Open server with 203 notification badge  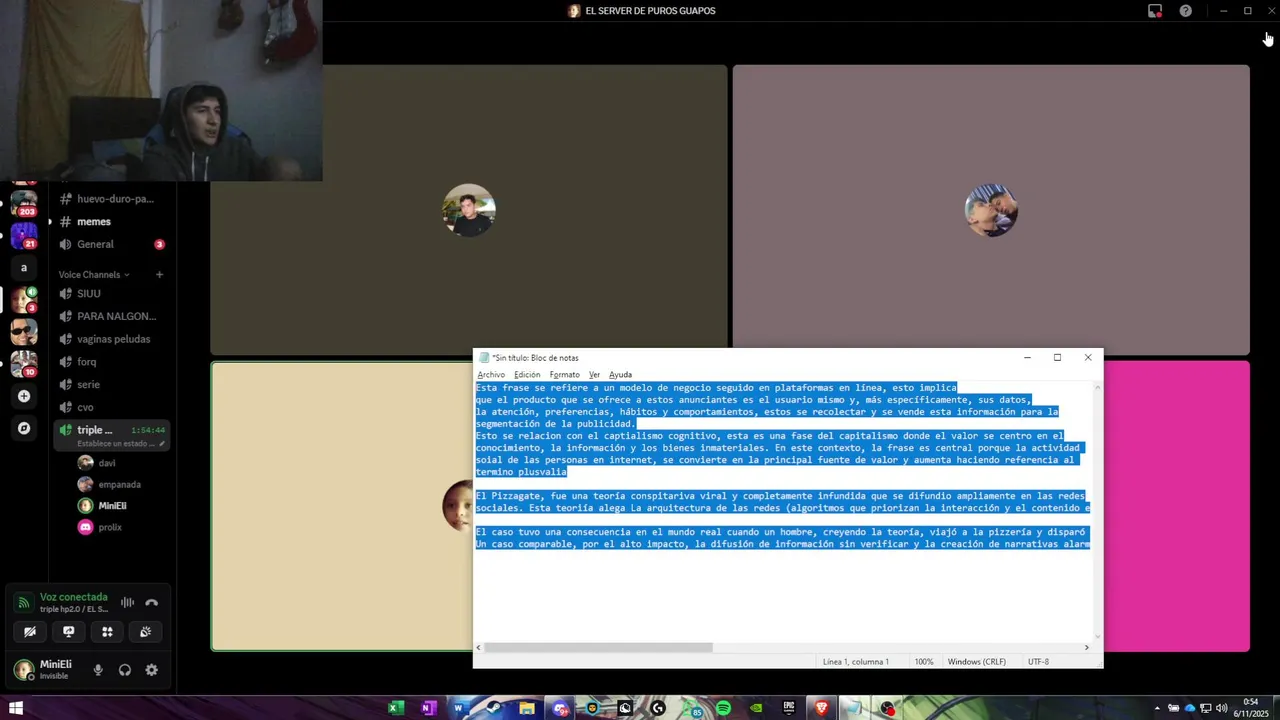(24, 203)
